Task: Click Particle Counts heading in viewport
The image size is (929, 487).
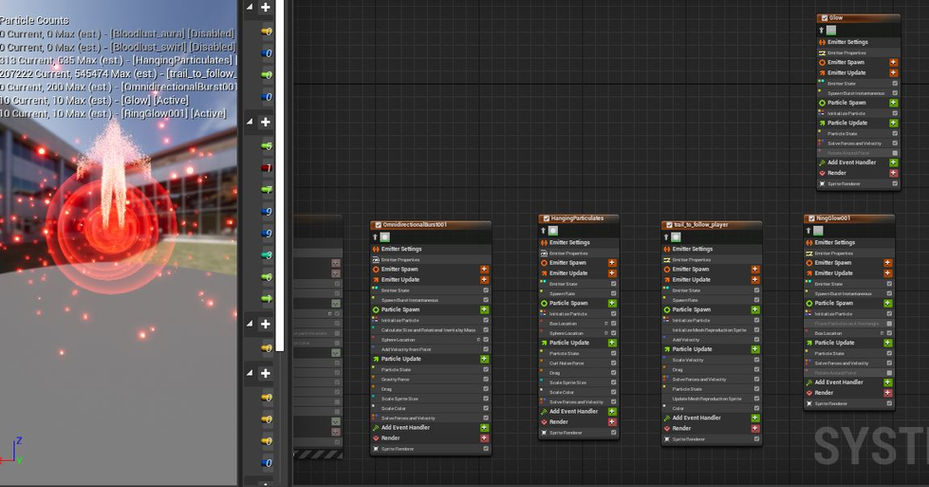Action: (x=34, y=20)
